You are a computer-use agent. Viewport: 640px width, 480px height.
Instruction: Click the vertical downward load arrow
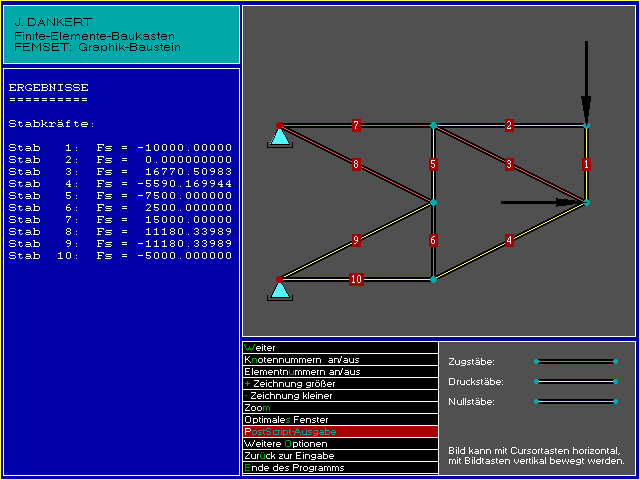pyautogui.click(x=586, y=82)
